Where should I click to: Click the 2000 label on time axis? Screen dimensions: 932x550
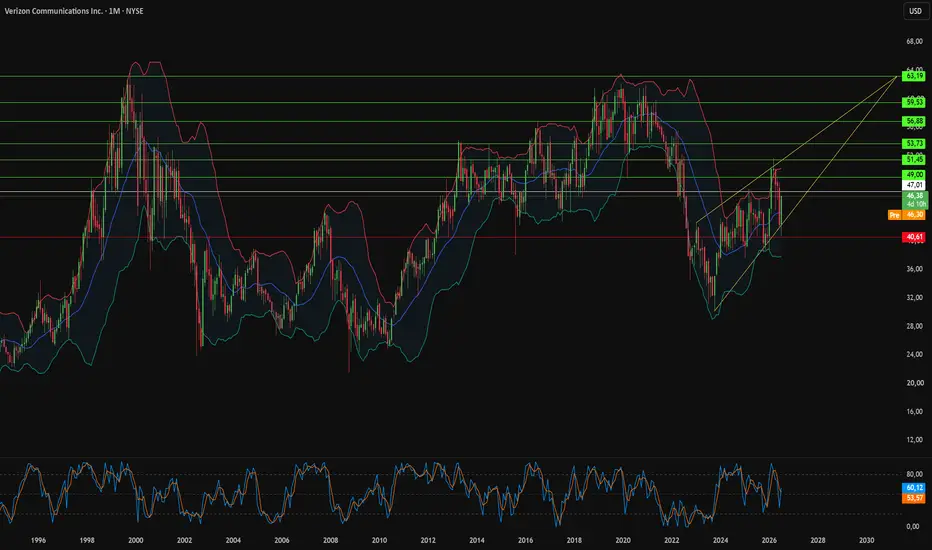pos(136,540)
